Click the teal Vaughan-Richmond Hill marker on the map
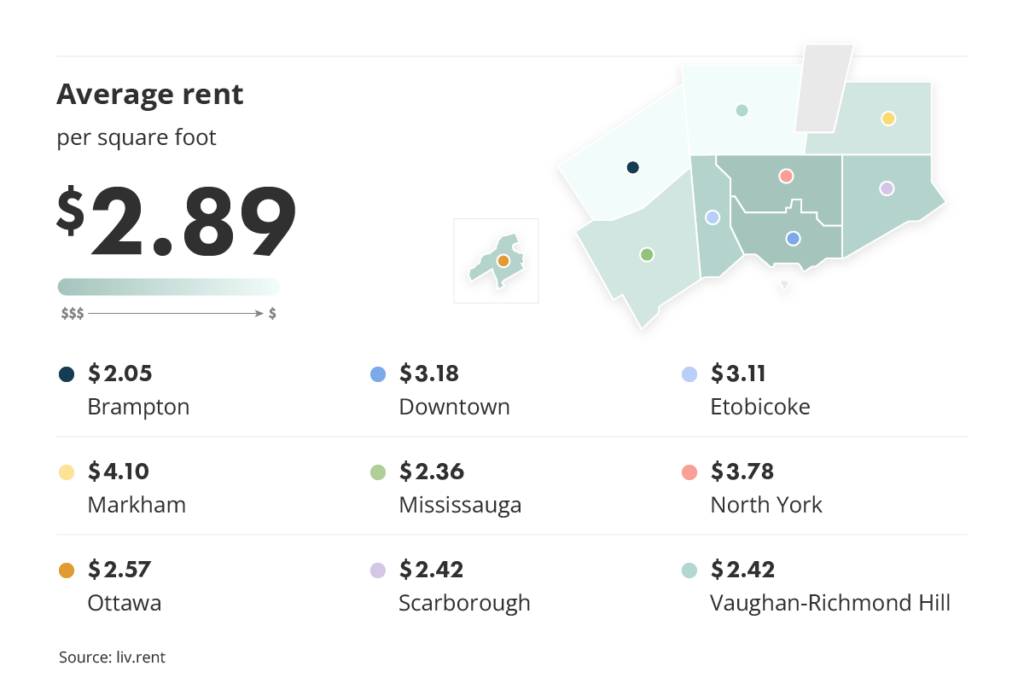This screenshot has height=689, width=1024. tap(741, 110)
